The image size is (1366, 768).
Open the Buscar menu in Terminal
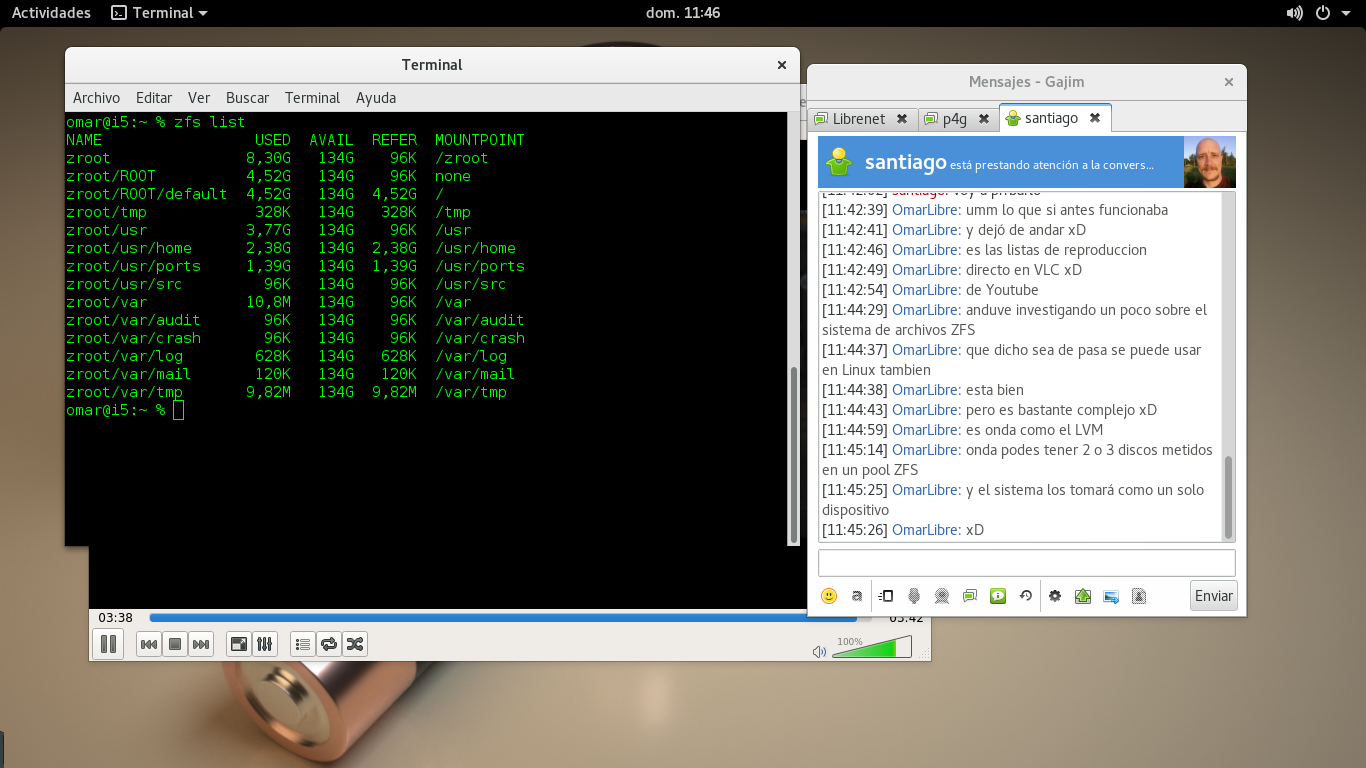click(247, 98)
